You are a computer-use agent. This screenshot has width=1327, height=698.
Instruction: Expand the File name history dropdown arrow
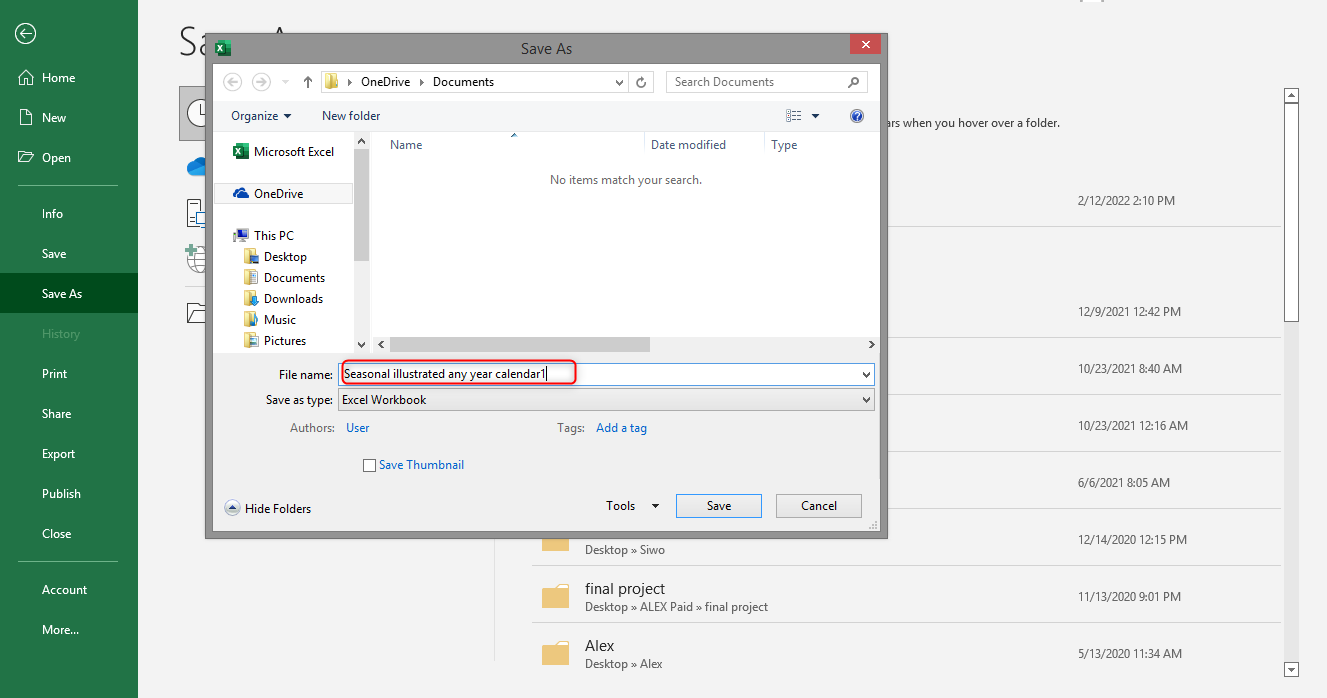pos(865,374)
